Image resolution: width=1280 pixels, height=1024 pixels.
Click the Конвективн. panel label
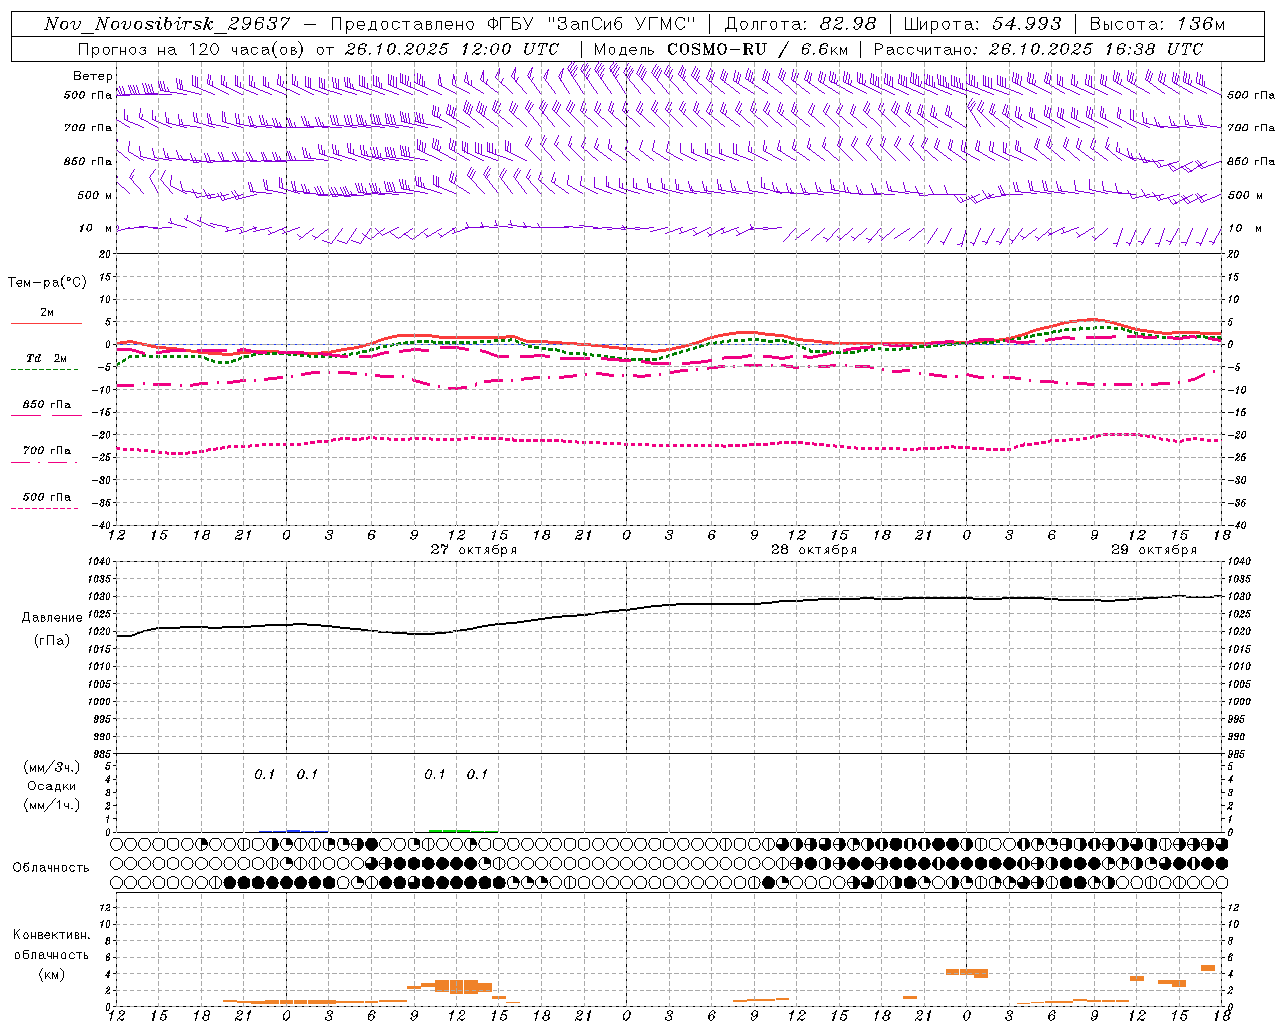51,935
